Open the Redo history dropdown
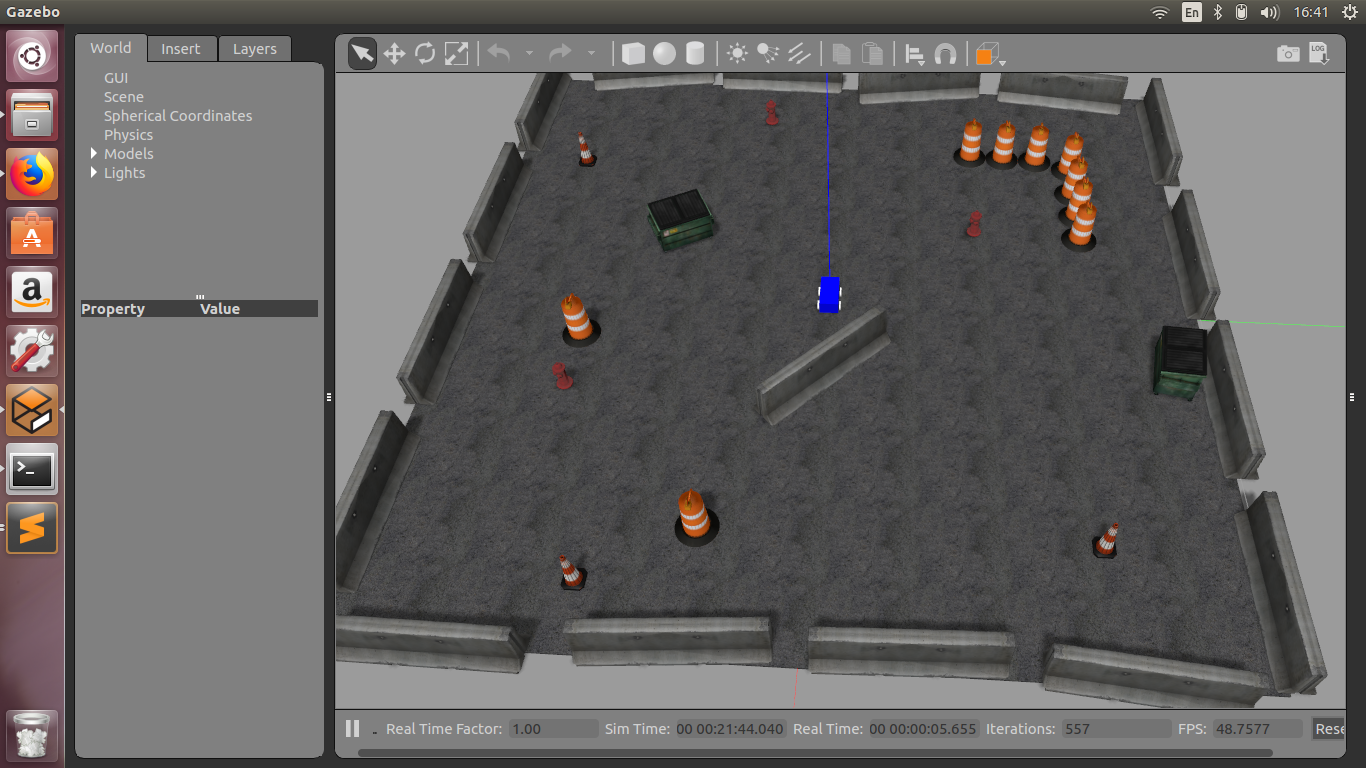The height and width of the screenshot is (768, 1366). tap(592, 53)
